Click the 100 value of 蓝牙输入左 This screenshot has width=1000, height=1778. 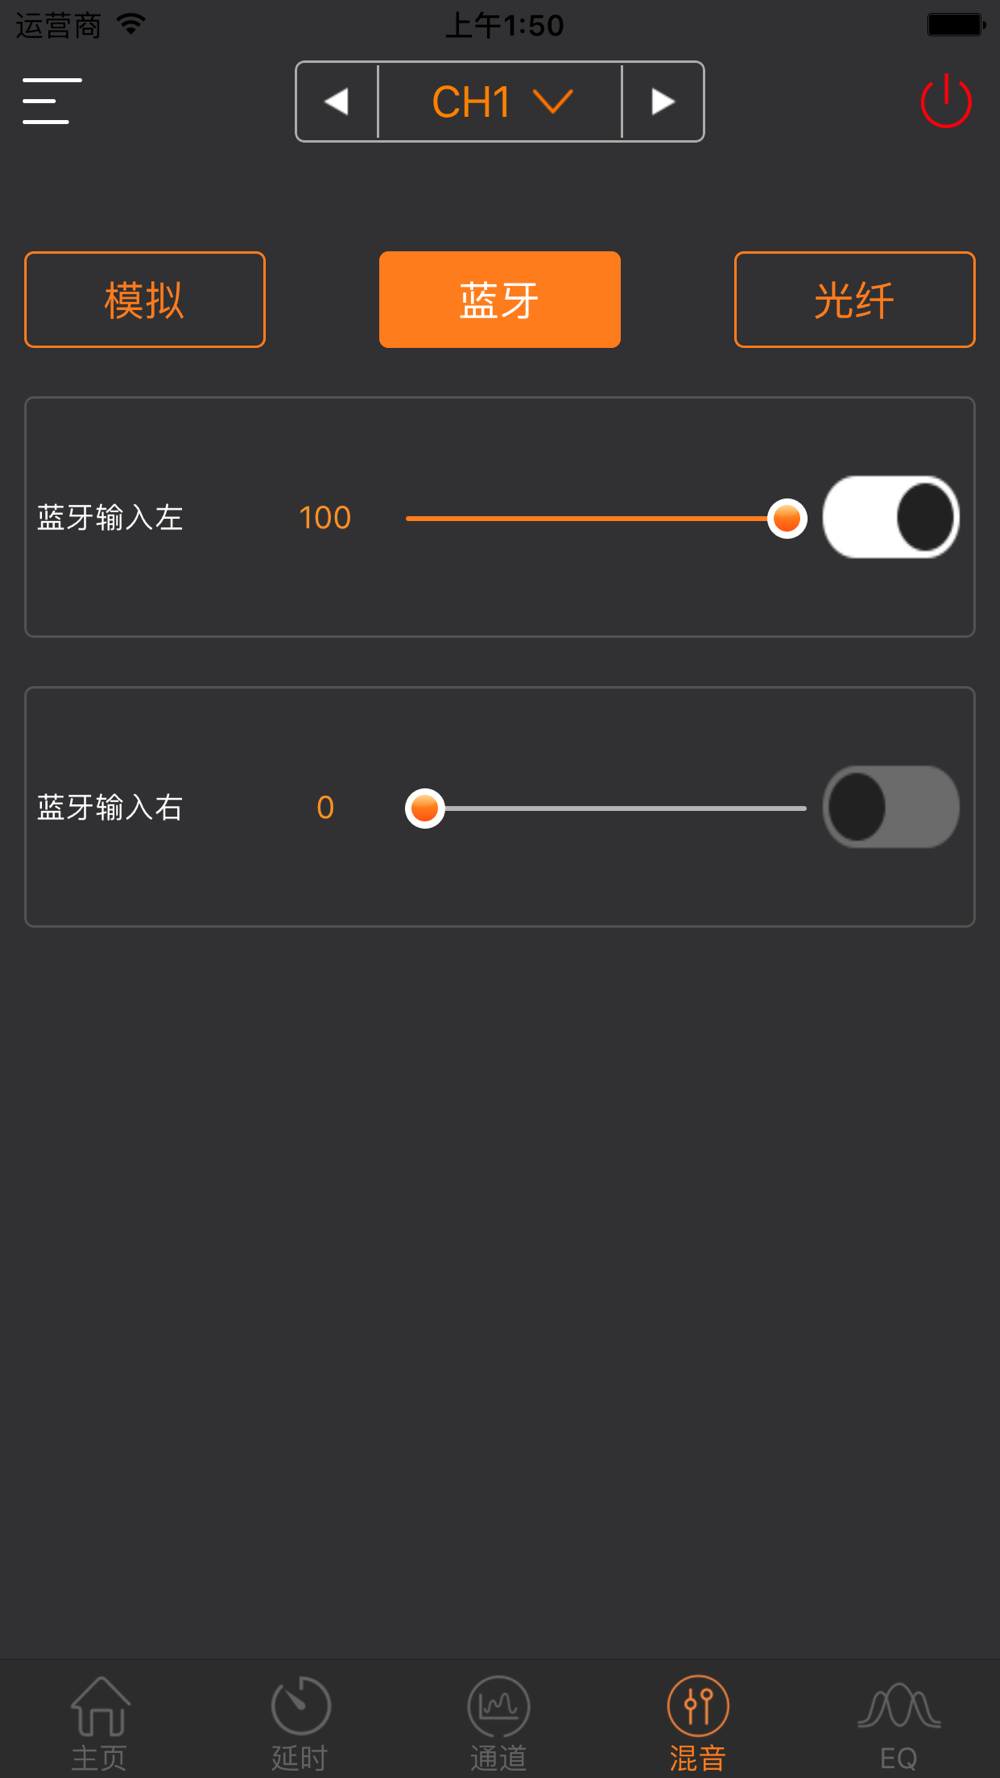tap(325, 518)
